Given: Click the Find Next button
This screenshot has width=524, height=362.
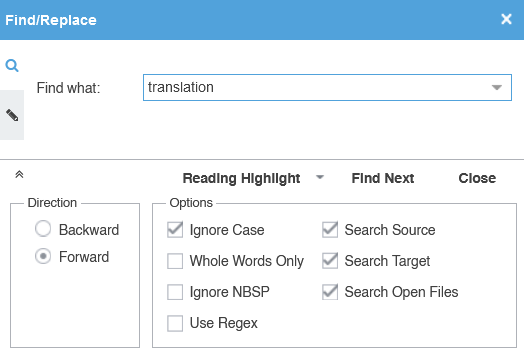Looking at the screenshot, I should coord(383,178).
